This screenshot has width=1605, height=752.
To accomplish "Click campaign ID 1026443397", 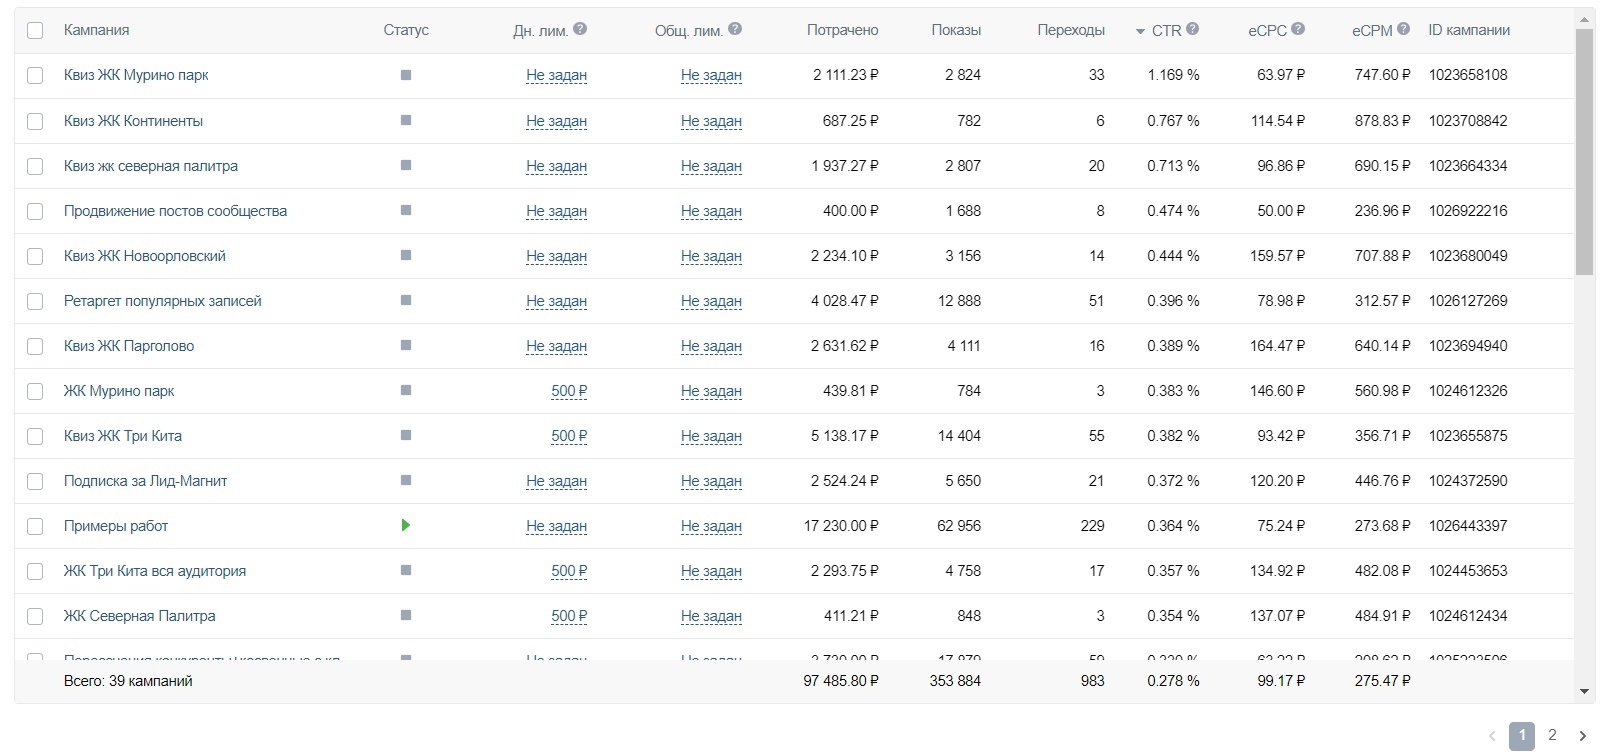I will coord(1468,526).
